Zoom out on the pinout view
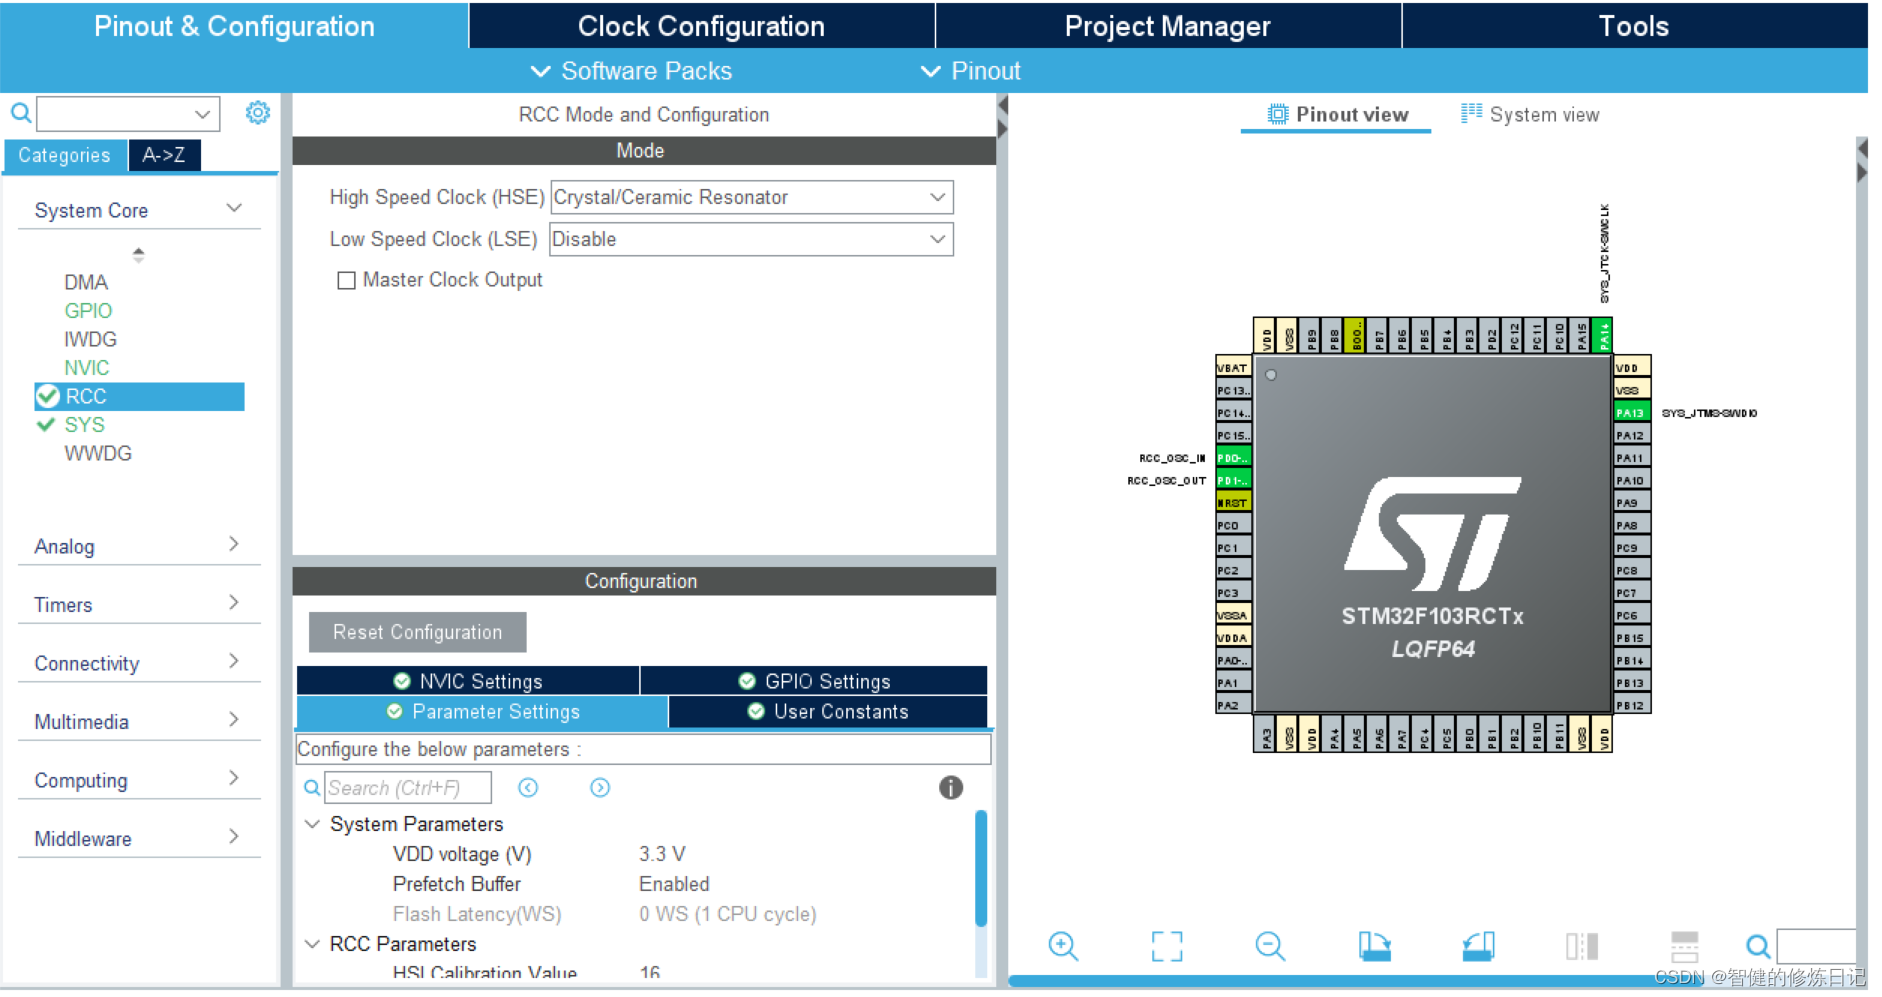Screen dimensions: 1882x997 point(1269,946)
